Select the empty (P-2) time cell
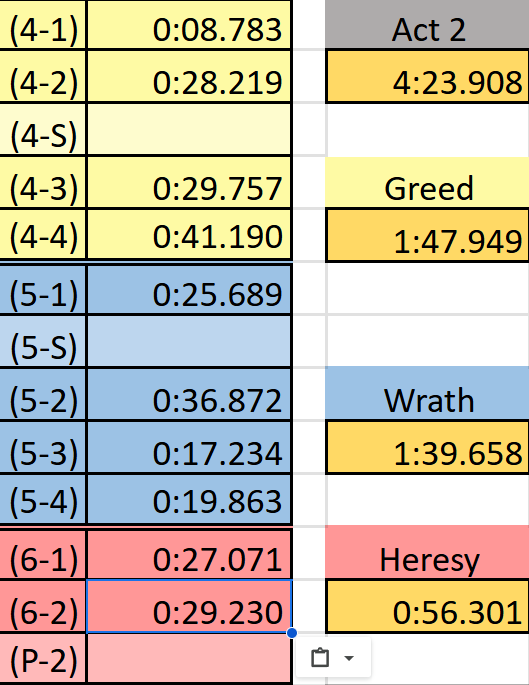 [x=189, y=660]
